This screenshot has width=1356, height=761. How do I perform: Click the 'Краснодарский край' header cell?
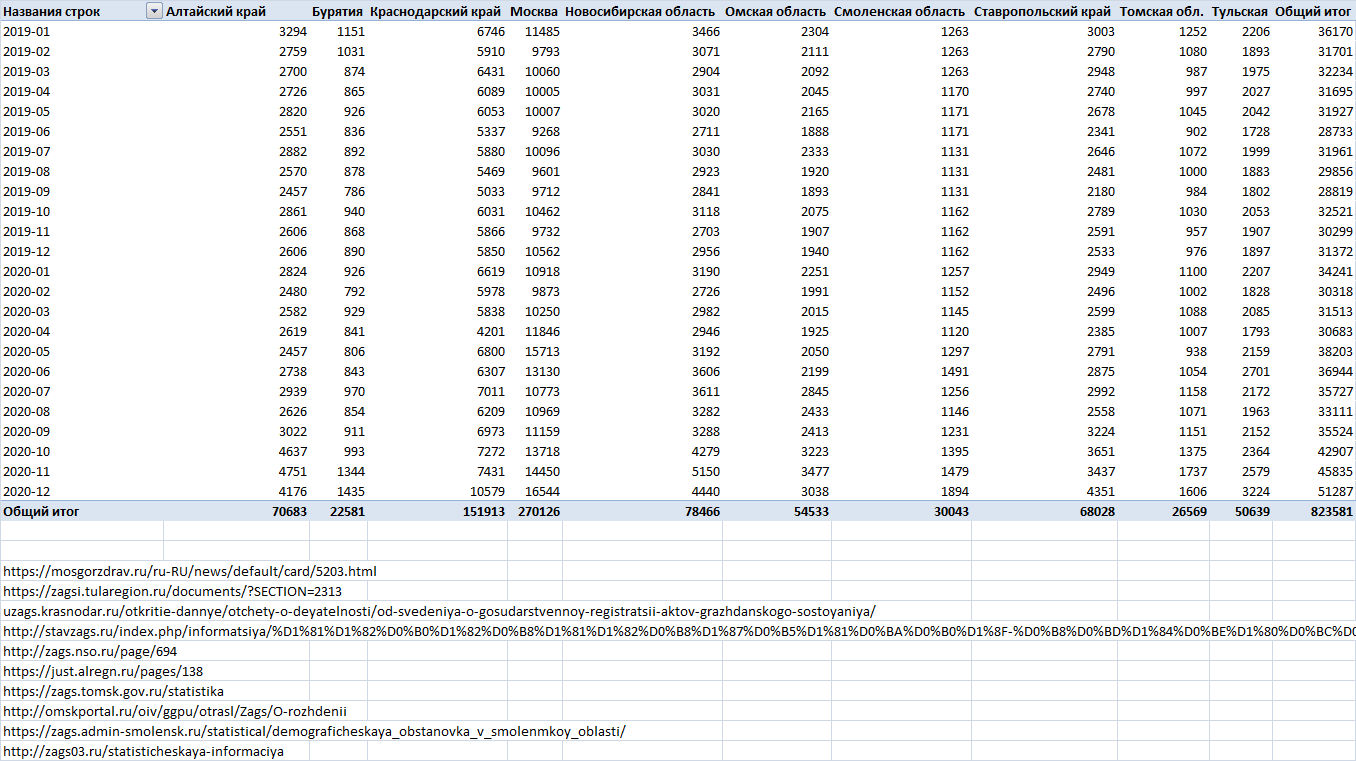tap(435, 12)
